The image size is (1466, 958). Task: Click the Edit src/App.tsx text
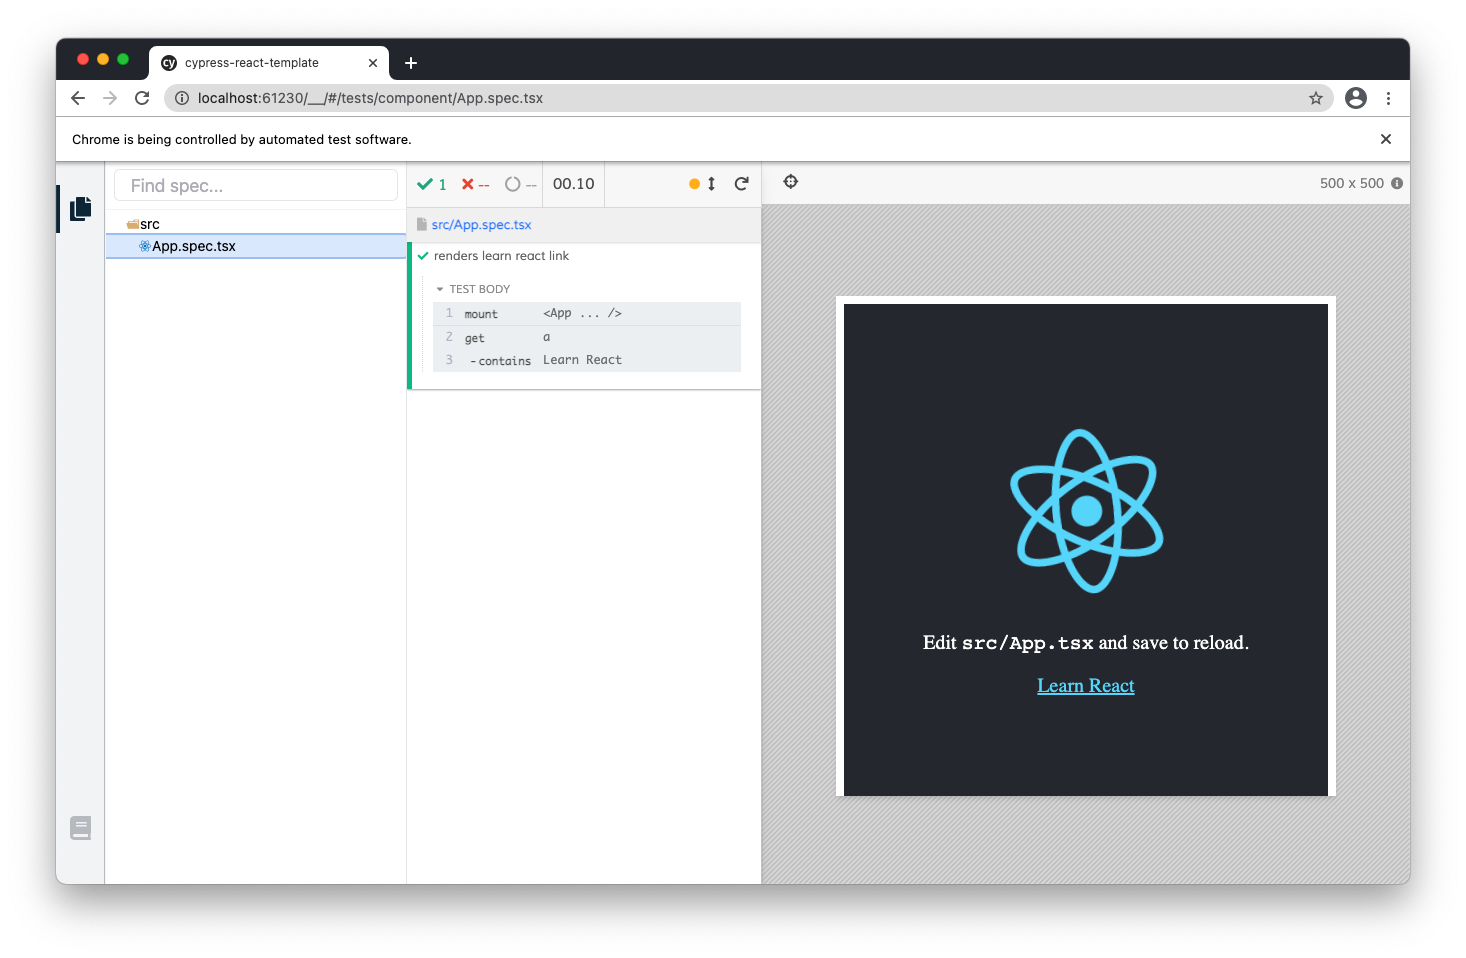[x=1085, y=643]
